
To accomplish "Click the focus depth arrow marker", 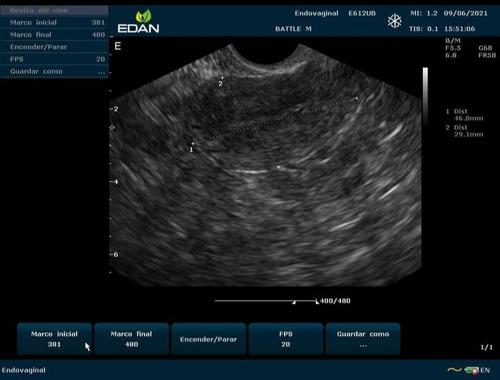I will click(x=112, y=128).
